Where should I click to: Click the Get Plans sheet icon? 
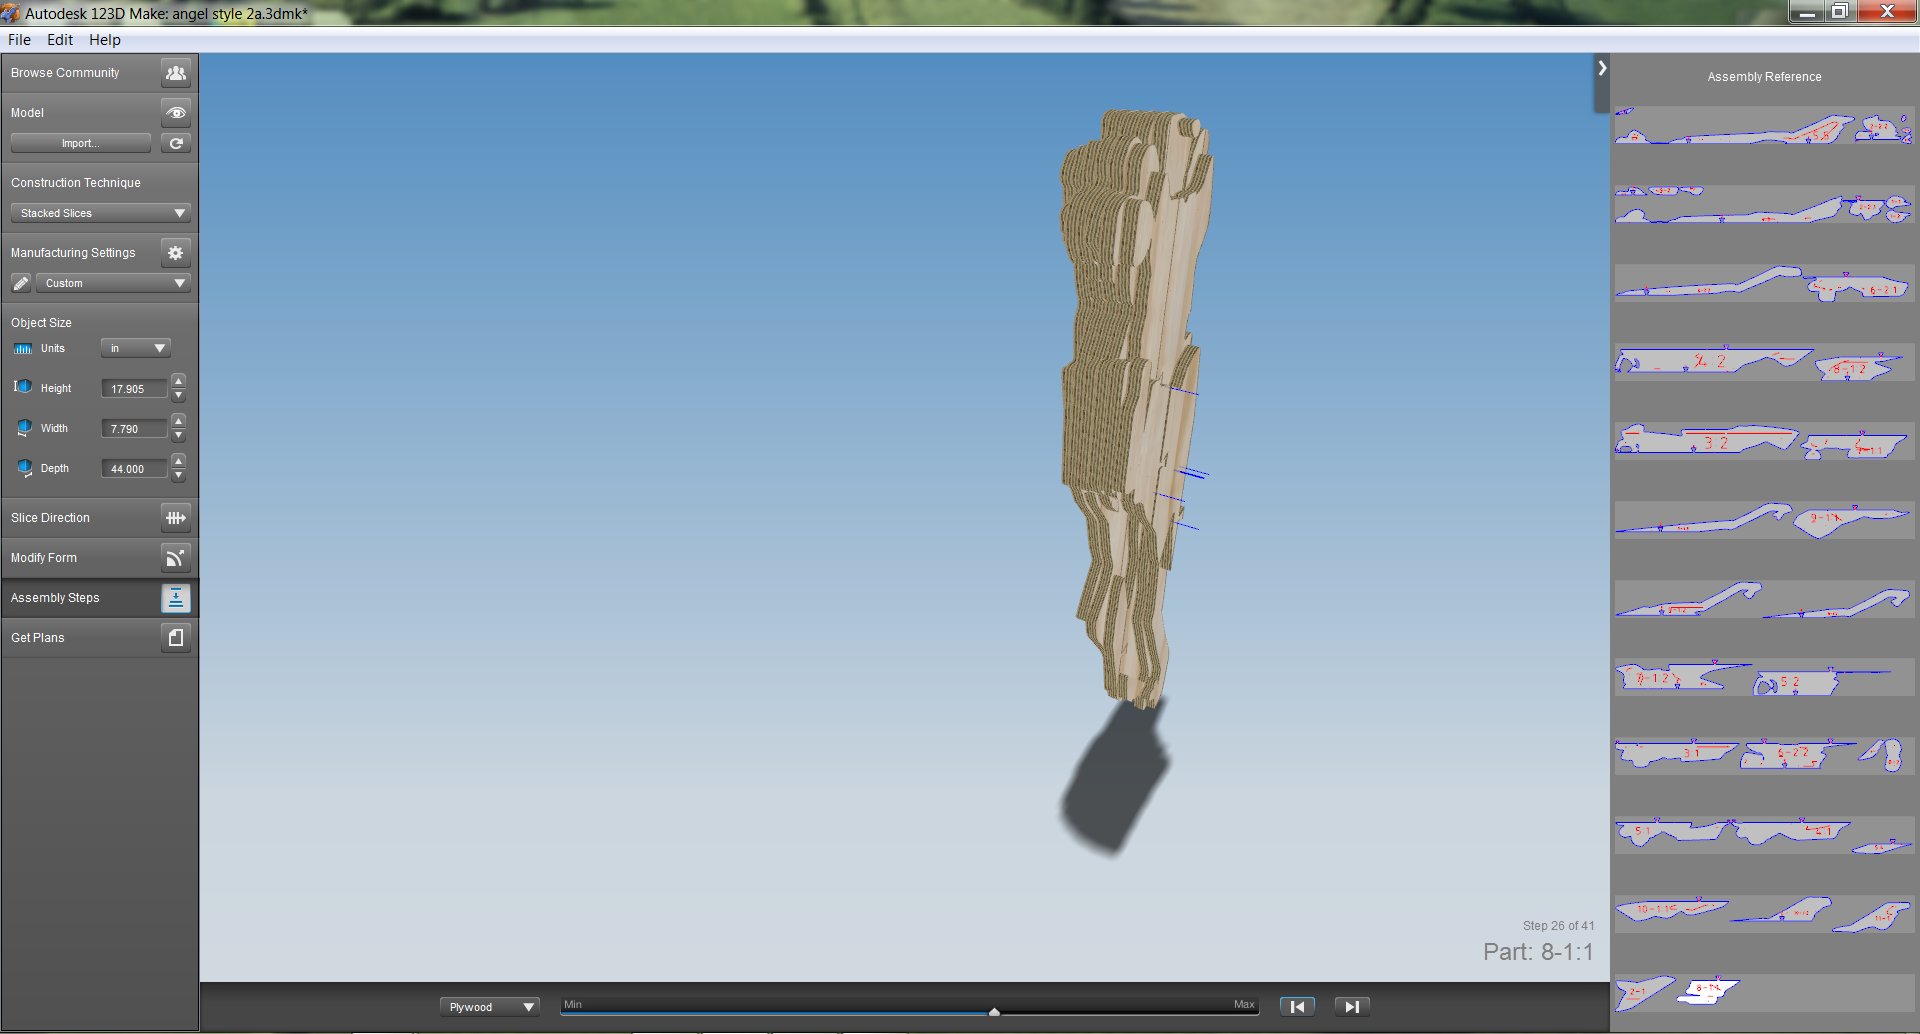(x=176, y=638)
